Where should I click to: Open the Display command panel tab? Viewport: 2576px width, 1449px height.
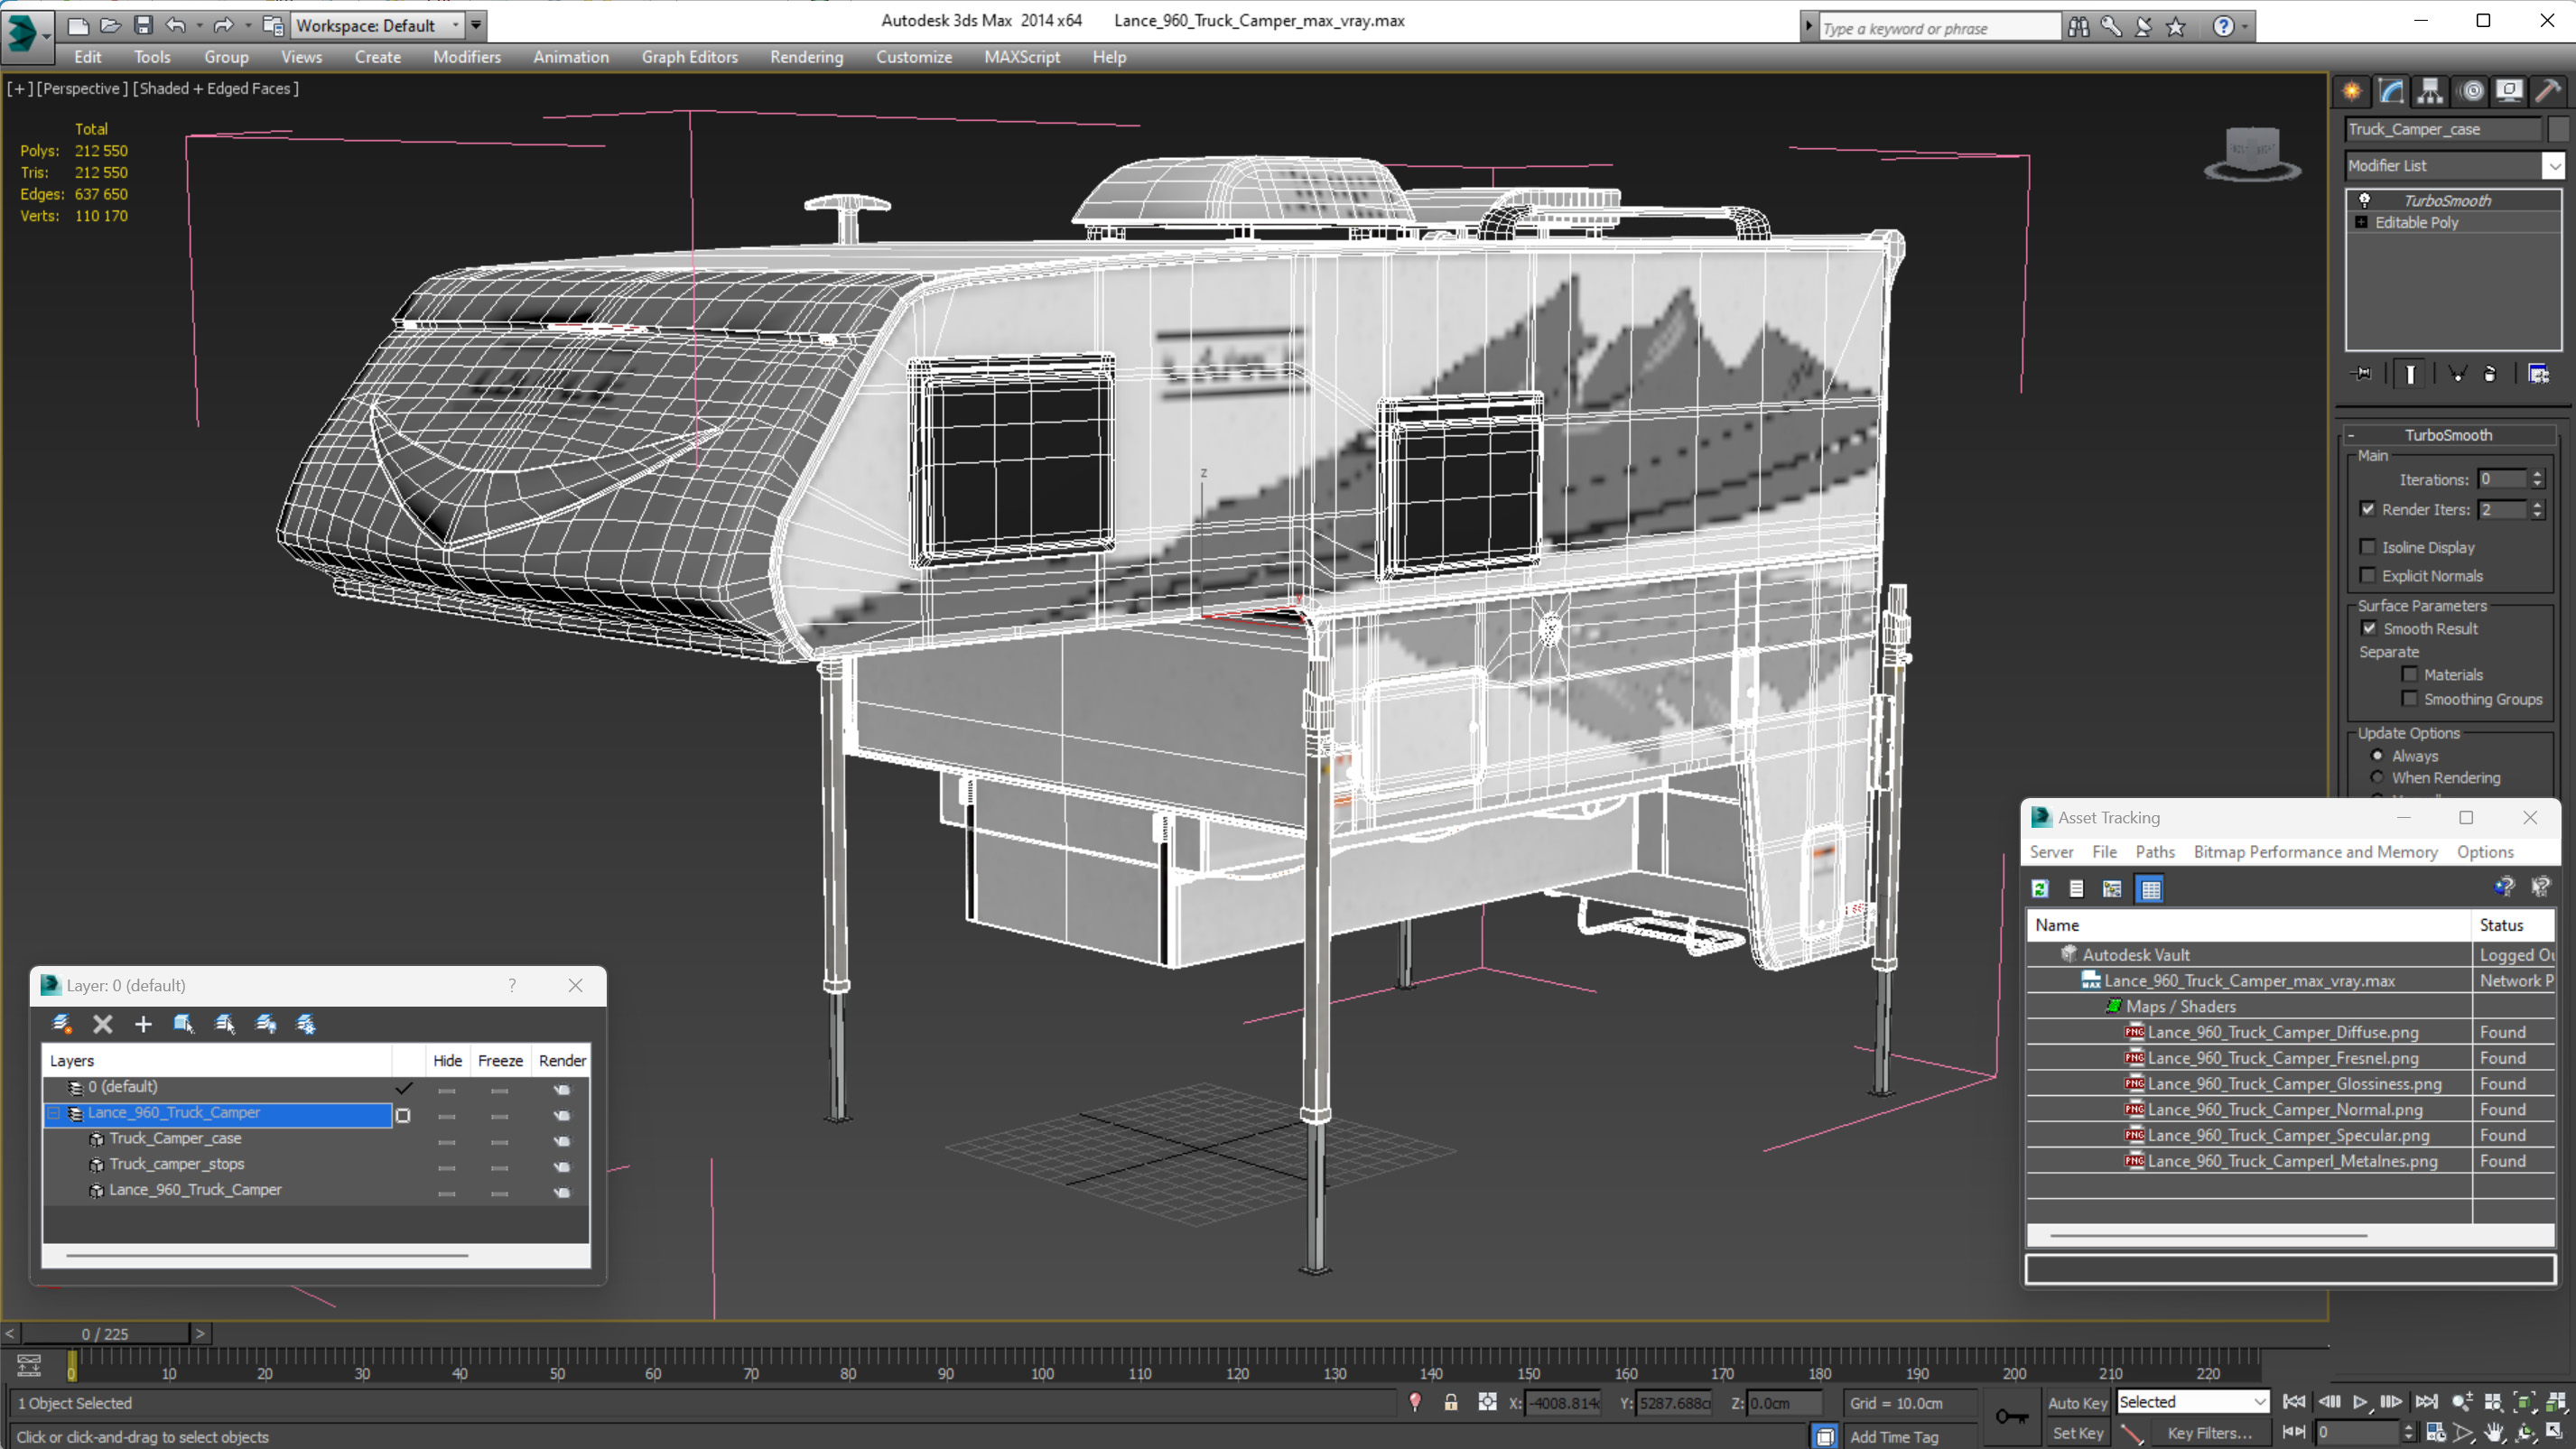pos(2509,91)
